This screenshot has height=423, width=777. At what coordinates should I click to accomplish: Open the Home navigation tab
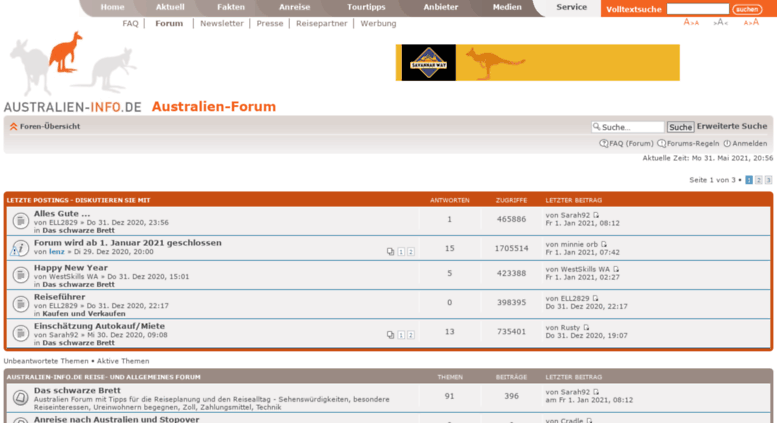click(x=112, y=7)
